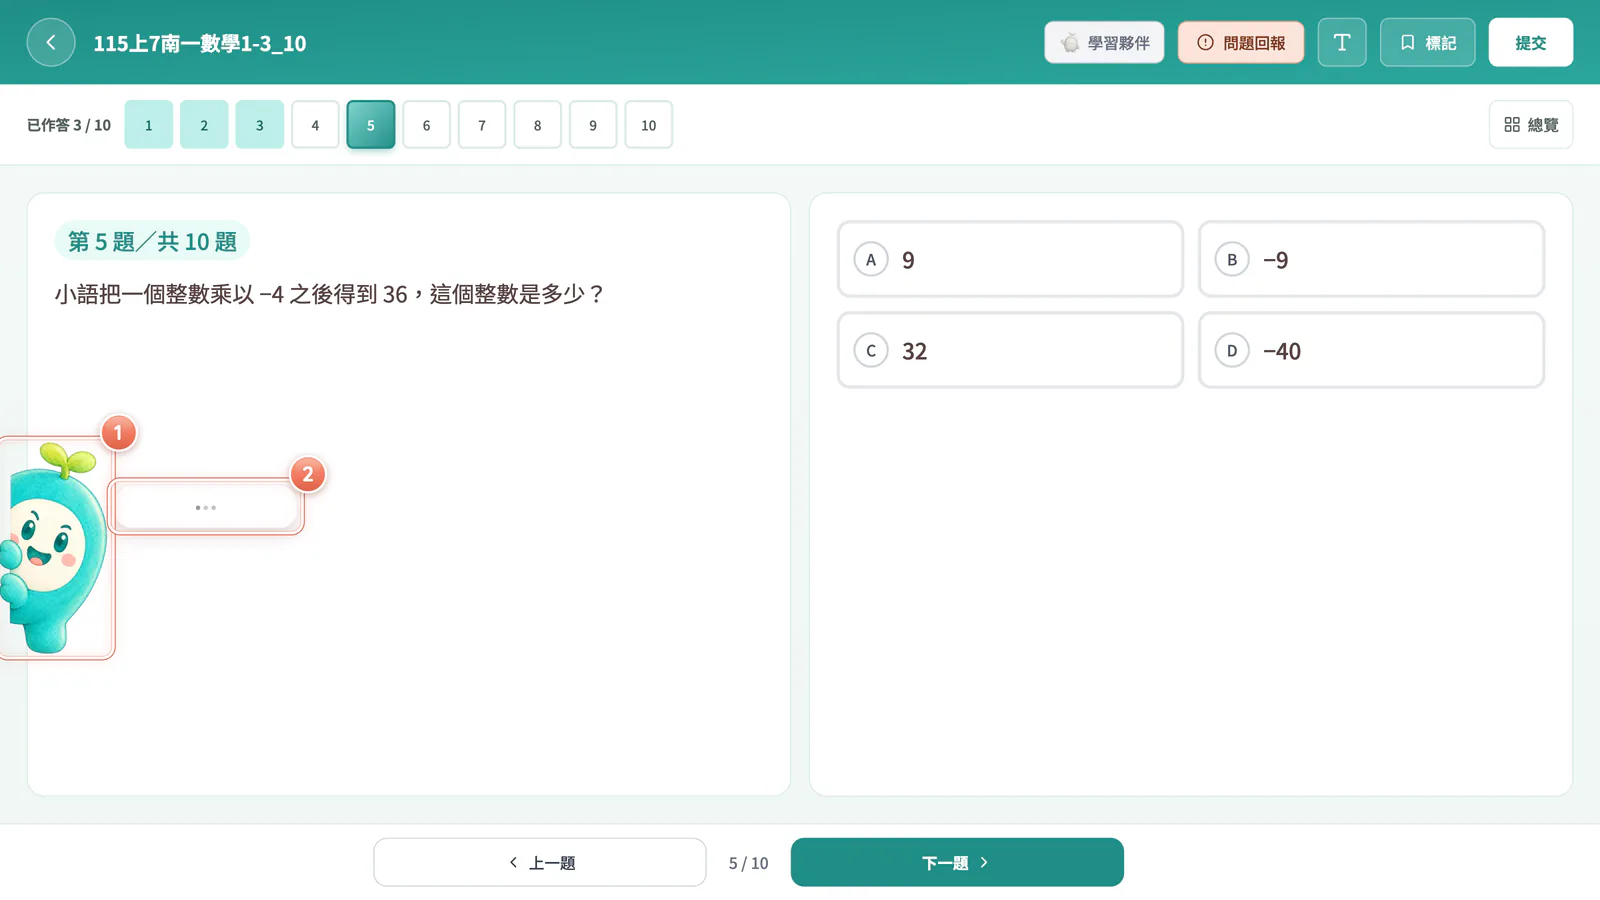Go to question 4 tab
The image size is (1600, 900).
(x=315, y=125)
